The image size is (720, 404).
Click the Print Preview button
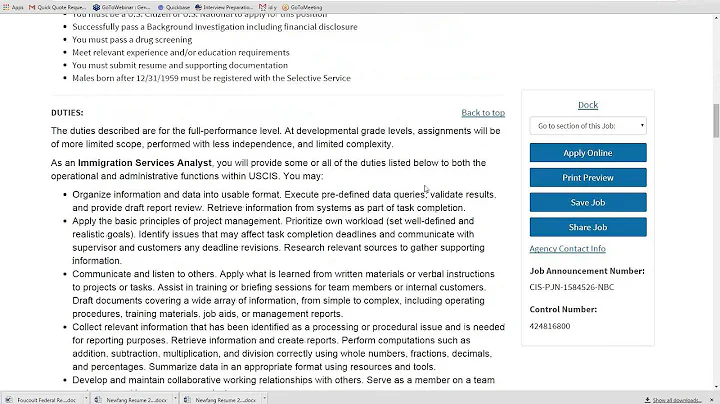coord(588,178)
